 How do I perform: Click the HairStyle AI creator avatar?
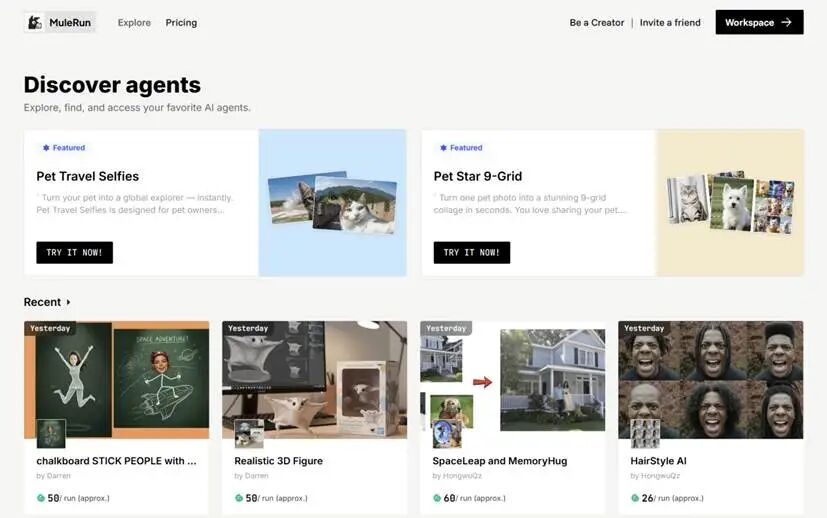pos(645,433)
